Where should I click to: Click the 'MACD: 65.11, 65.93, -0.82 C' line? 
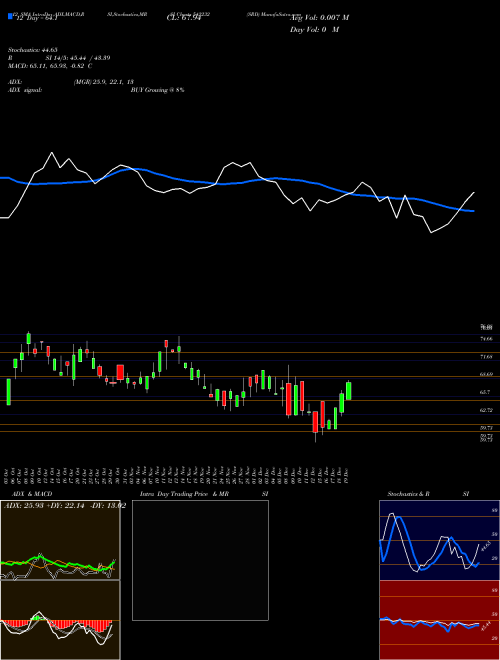tap(50, 66)
